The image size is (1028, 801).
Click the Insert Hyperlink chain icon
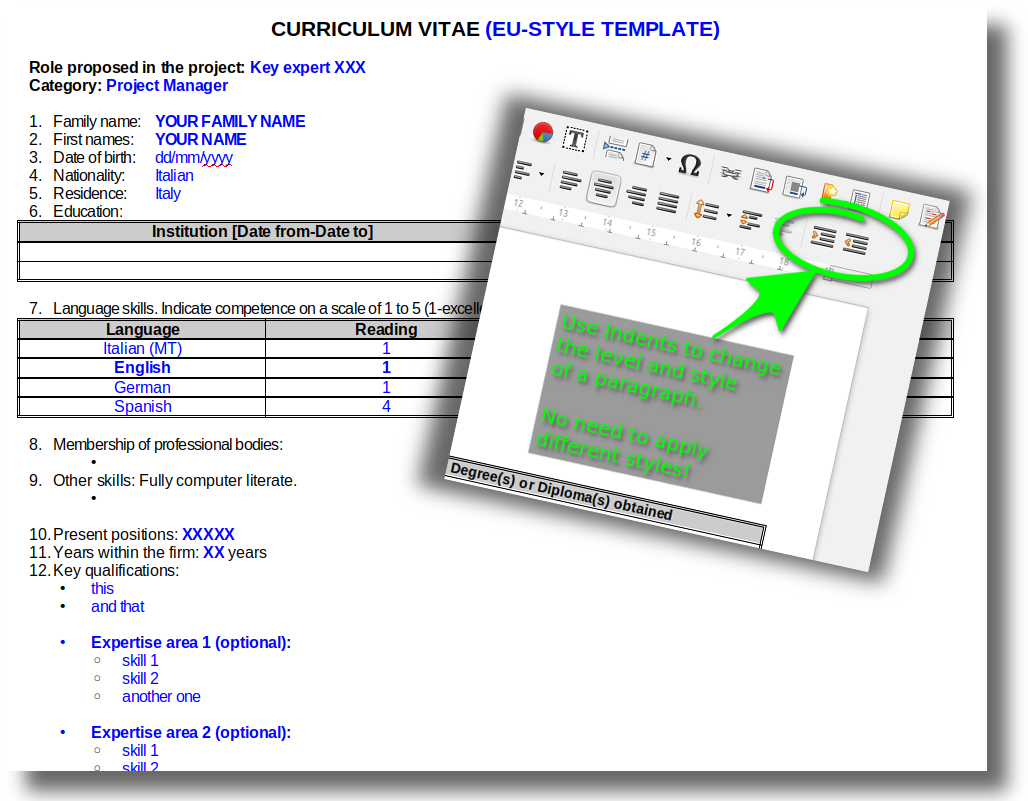[x=730, y=174]
